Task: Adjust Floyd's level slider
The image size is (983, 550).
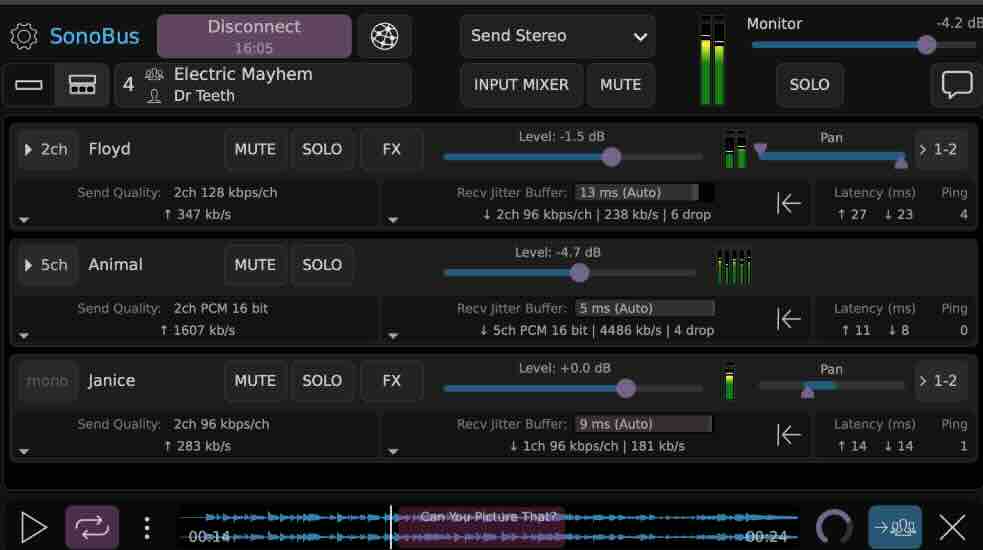Action: click(572, 157)
